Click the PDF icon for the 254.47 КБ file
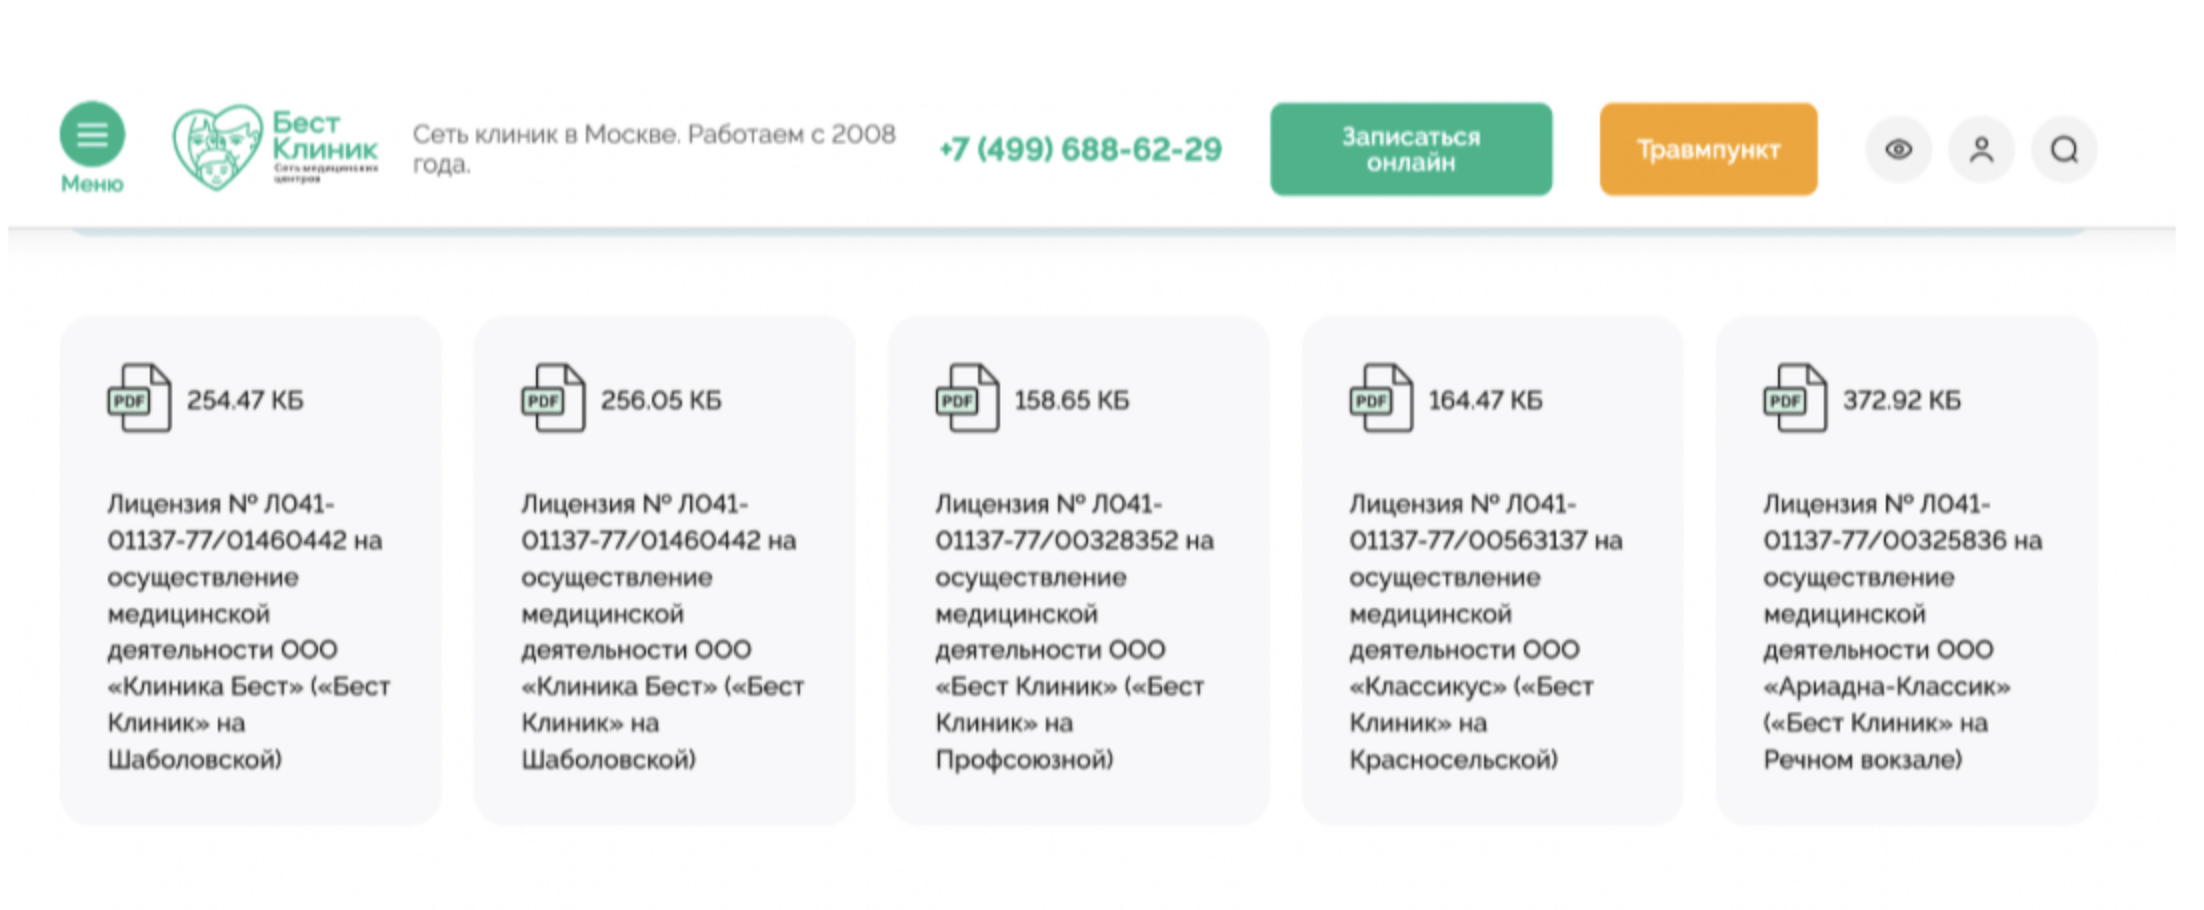The image size is (2204, 910). click(139, 398)
